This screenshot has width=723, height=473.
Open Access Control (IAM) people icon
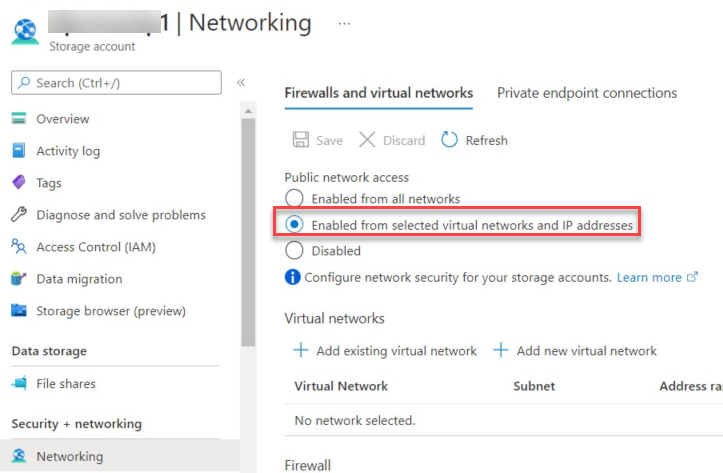point(19,247)
